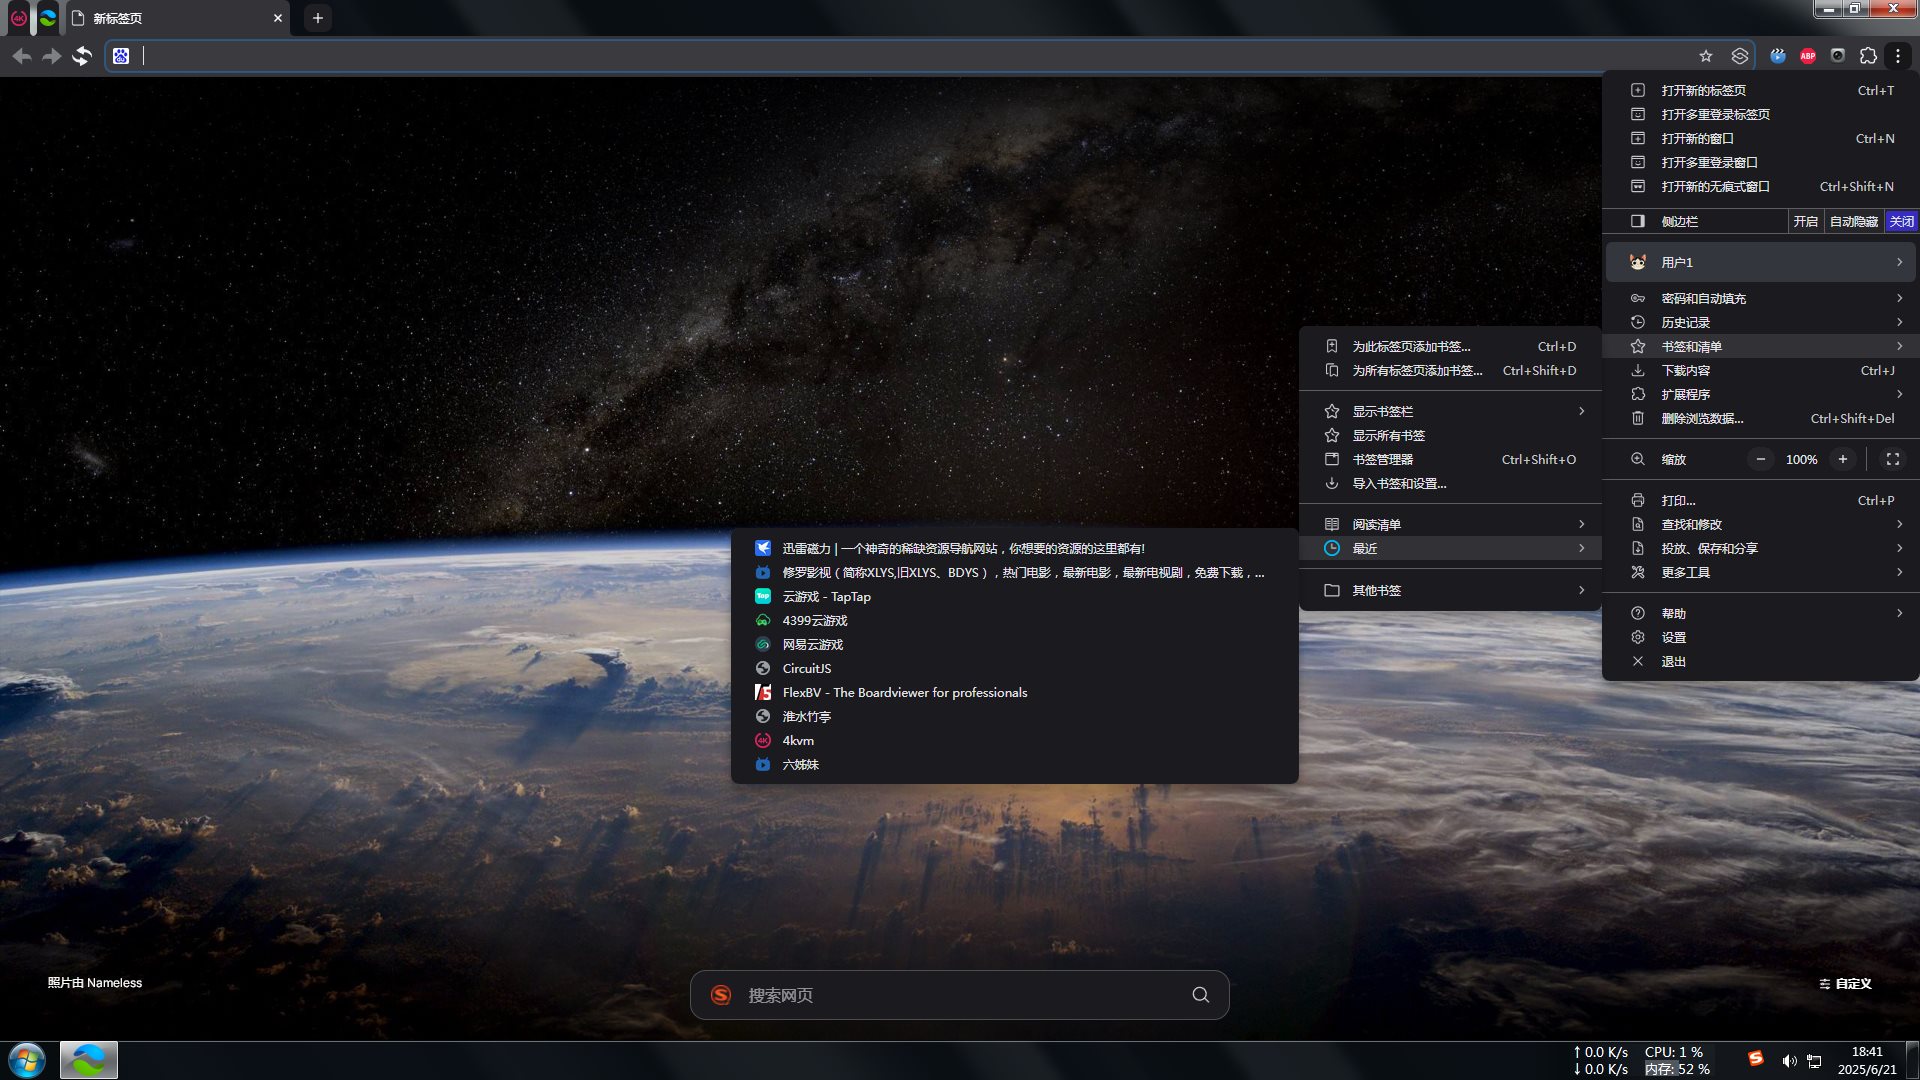Set sidebar to 开启
Viewport: 1920px width, 1080px height.
click(1805, 222)
